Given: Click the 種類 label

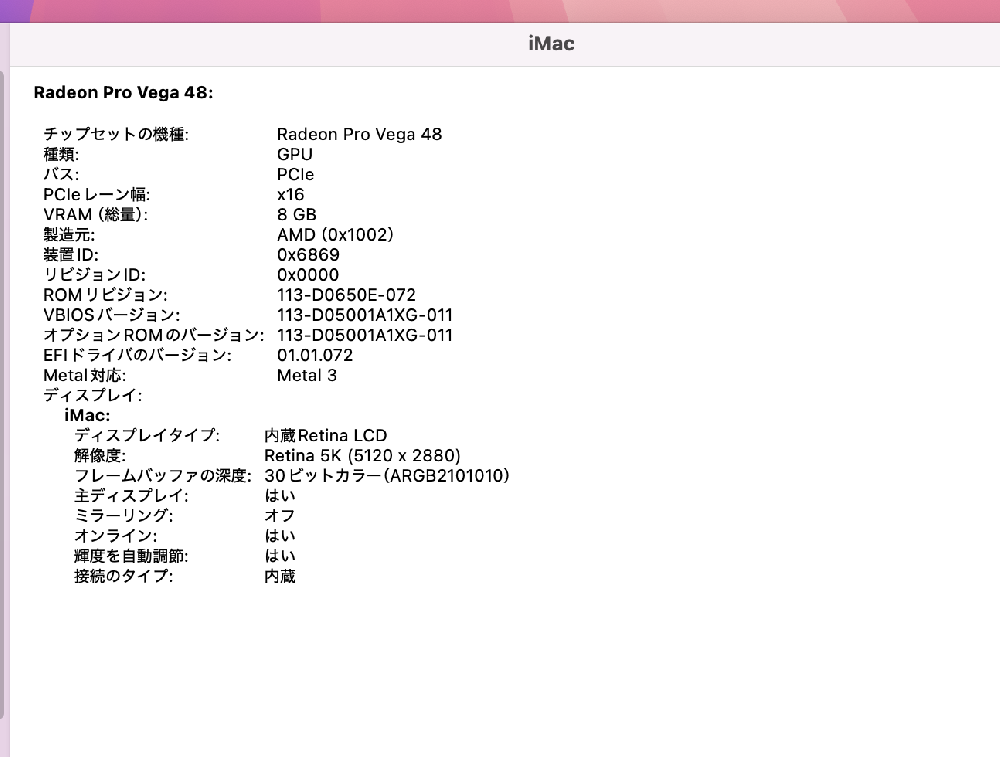Looking at the screenshot, I should point(61,154).
